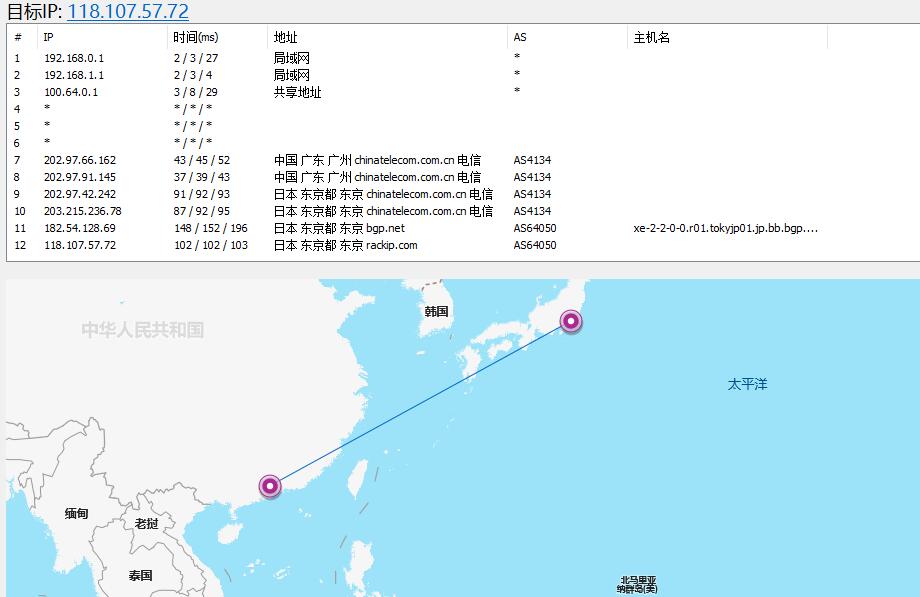This screenshot has height=597, width=920.
Task: Select hop IP 192.168.1.1
Action: tap(74, 75)
